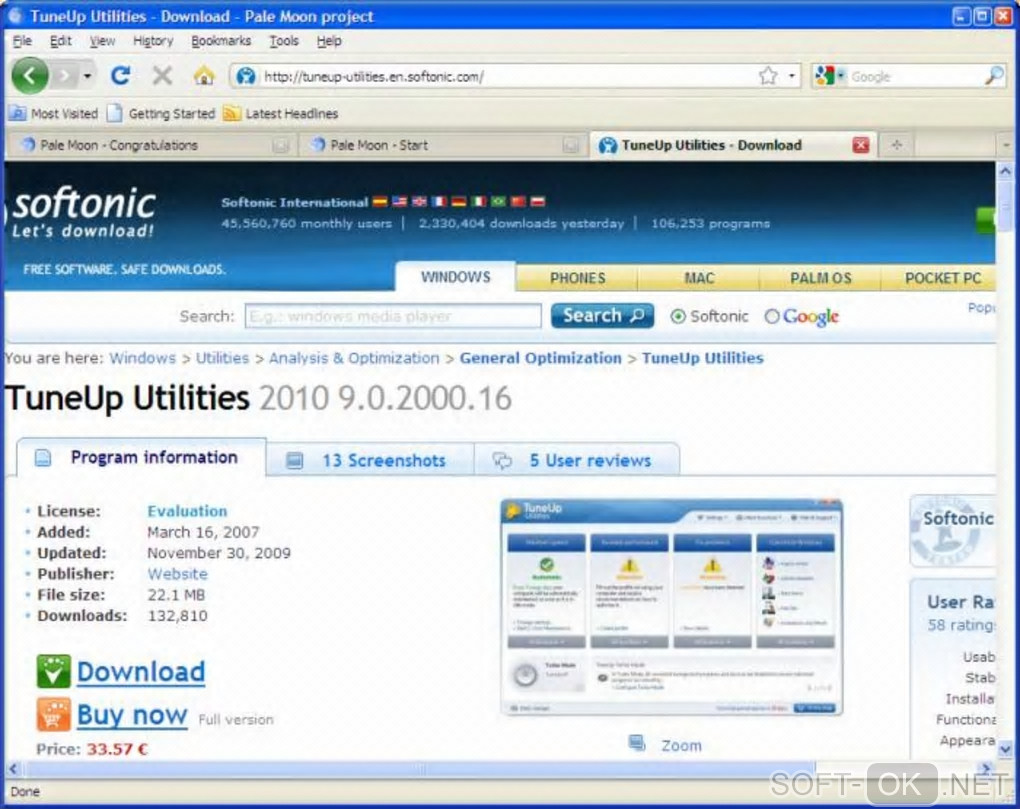The image size is (1020, 809).
Task: Close the Pale Moon - Congratulations tab
Action: coord(280,145)
